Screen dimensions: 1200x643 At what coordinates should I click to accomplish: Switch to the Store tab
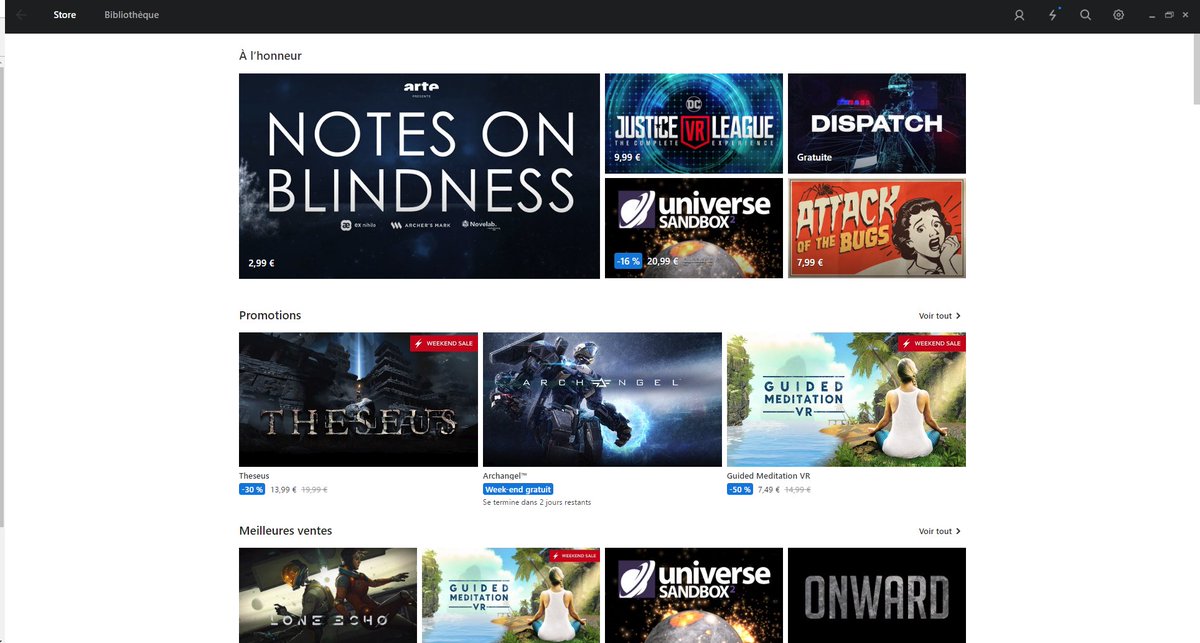click(x=65, y=15)
